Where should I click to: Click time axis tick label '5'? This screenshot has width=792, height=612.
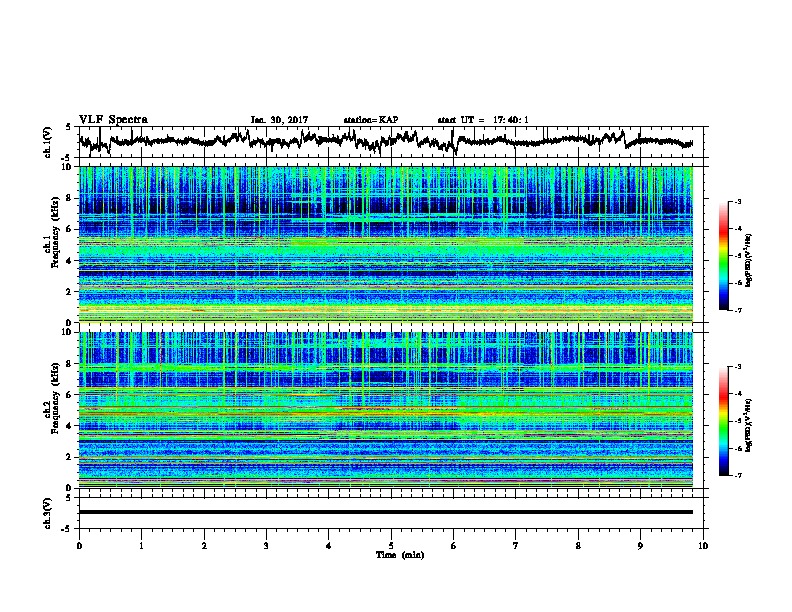pyautogui.click(x=391, y=546)
